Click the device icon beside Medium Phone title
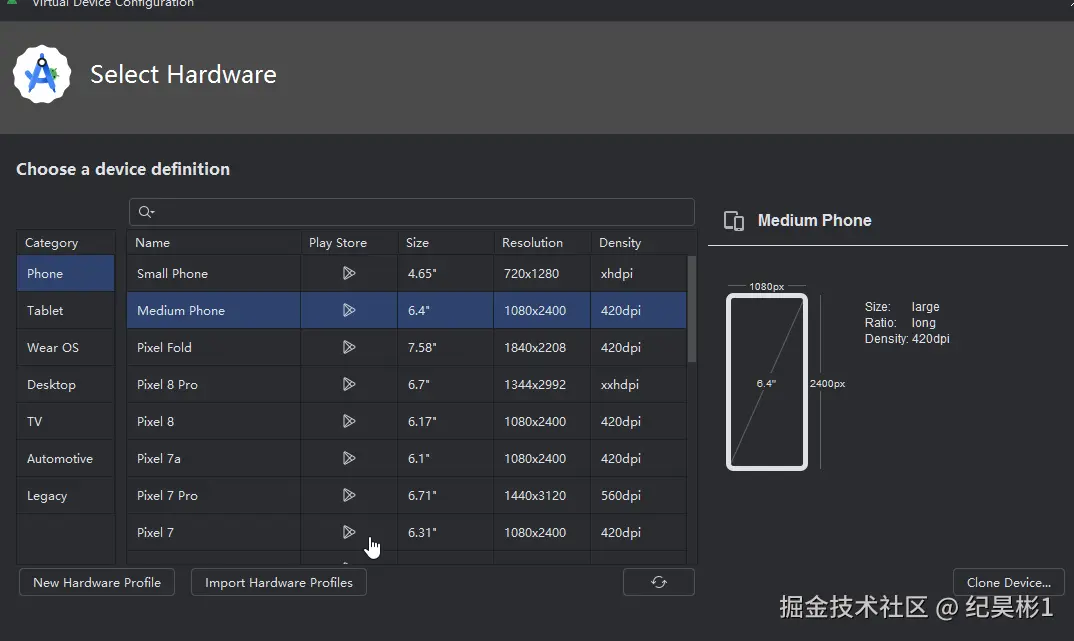This screenshot has height=641, width=1074. pyautogui.click(x=734, y=221)
